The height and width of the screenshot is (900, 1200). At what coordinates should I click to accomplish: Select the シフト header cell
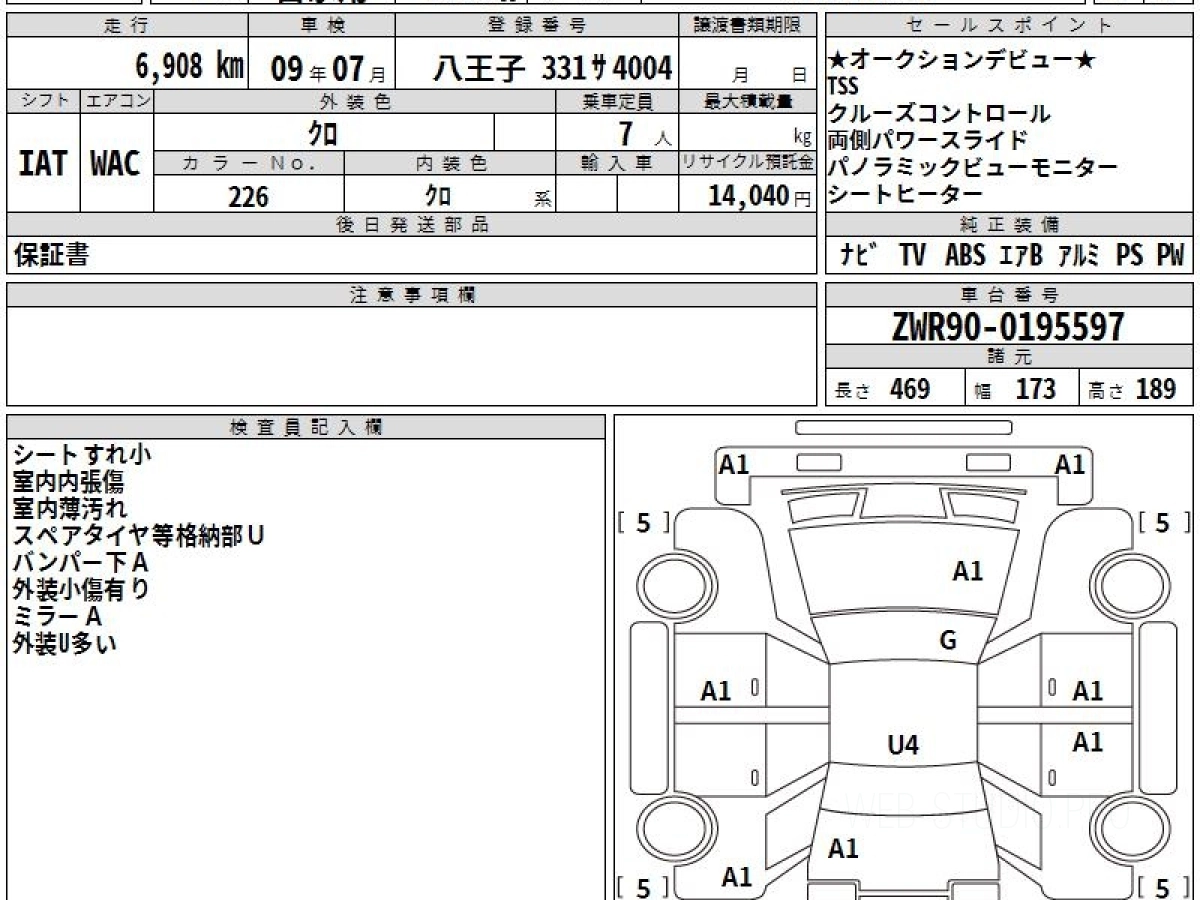(x=43, y=101)
